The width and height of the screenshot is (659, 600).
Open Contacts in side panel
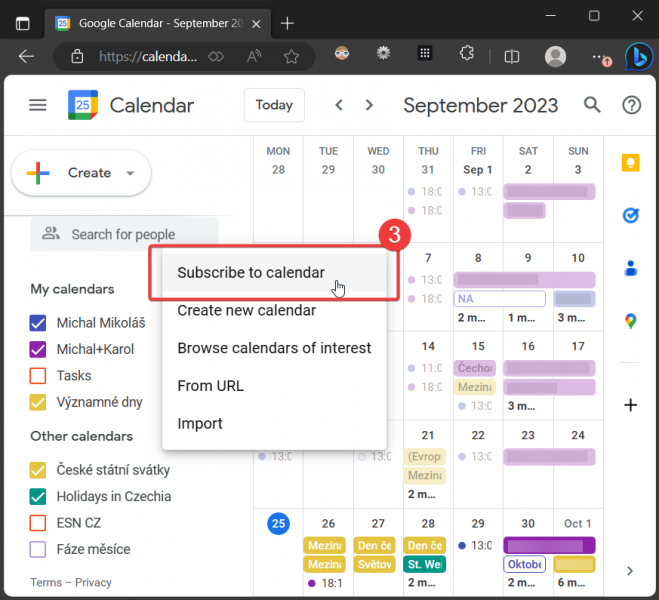[630, 268]
